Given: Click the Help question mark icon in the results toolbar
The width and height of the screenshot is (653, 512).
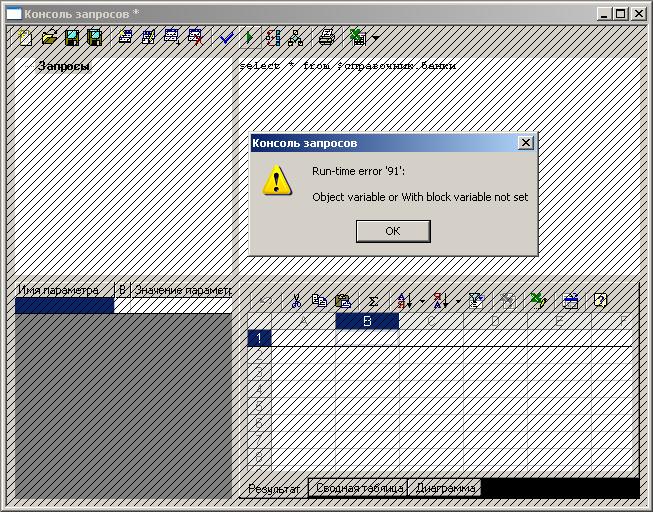Looking at the screenshot, I should pyautogui.click(x=600, y=300).
